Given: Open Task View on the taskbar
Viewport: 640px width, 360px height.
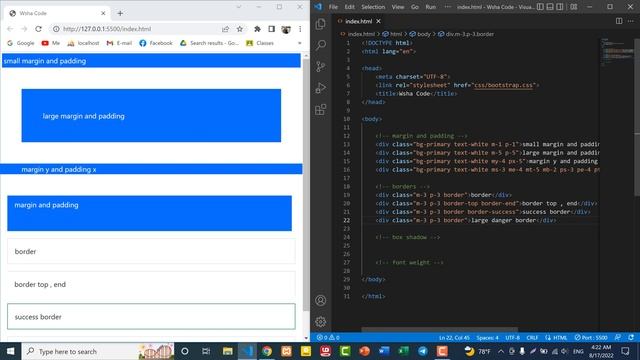Looking at the screenshot, I should tap(206, 351).
